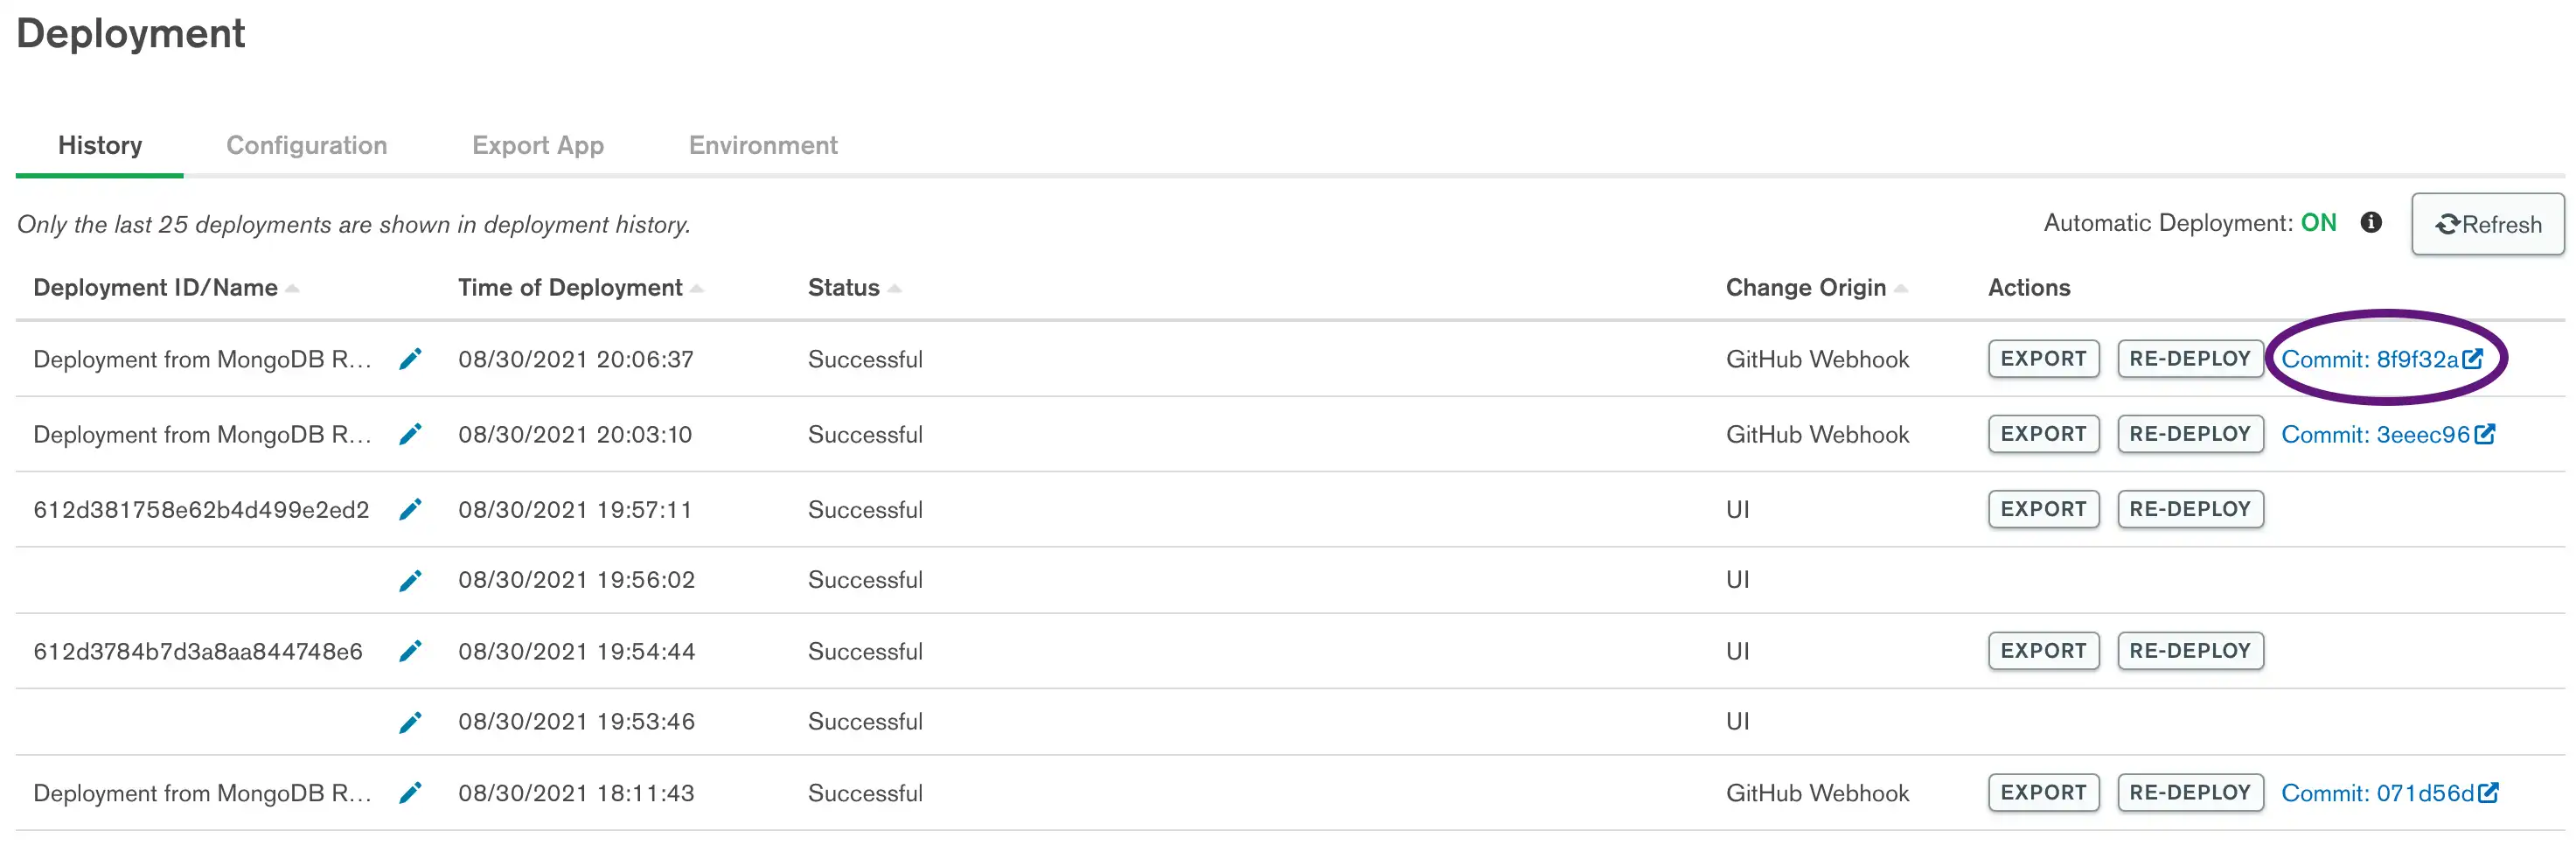This screenshot has width=2576, height=845.
Task: Click edit pencil for 19:53:46 deployment
Action: point(410,722)
